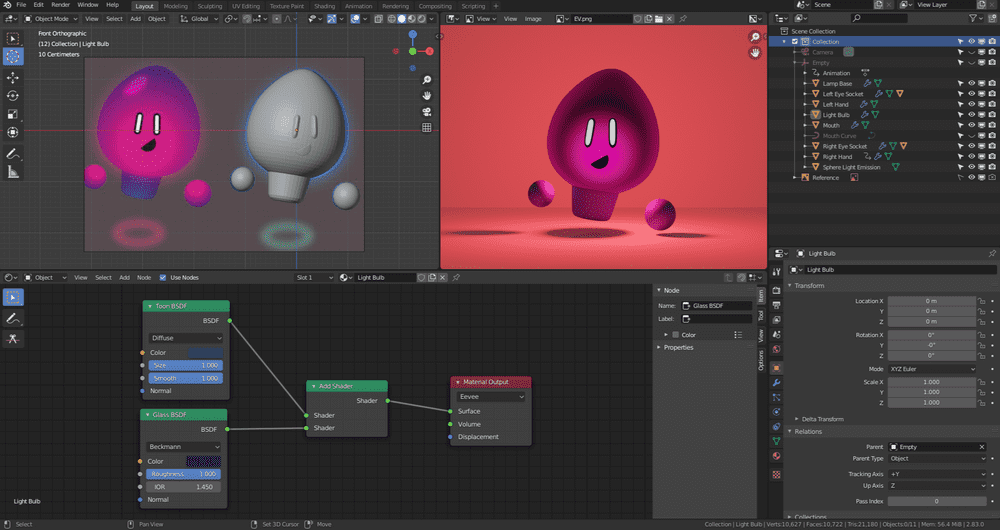This screenshot has height=530, width=1000.
Task: Open the Output properties tab
Action: 776,305
